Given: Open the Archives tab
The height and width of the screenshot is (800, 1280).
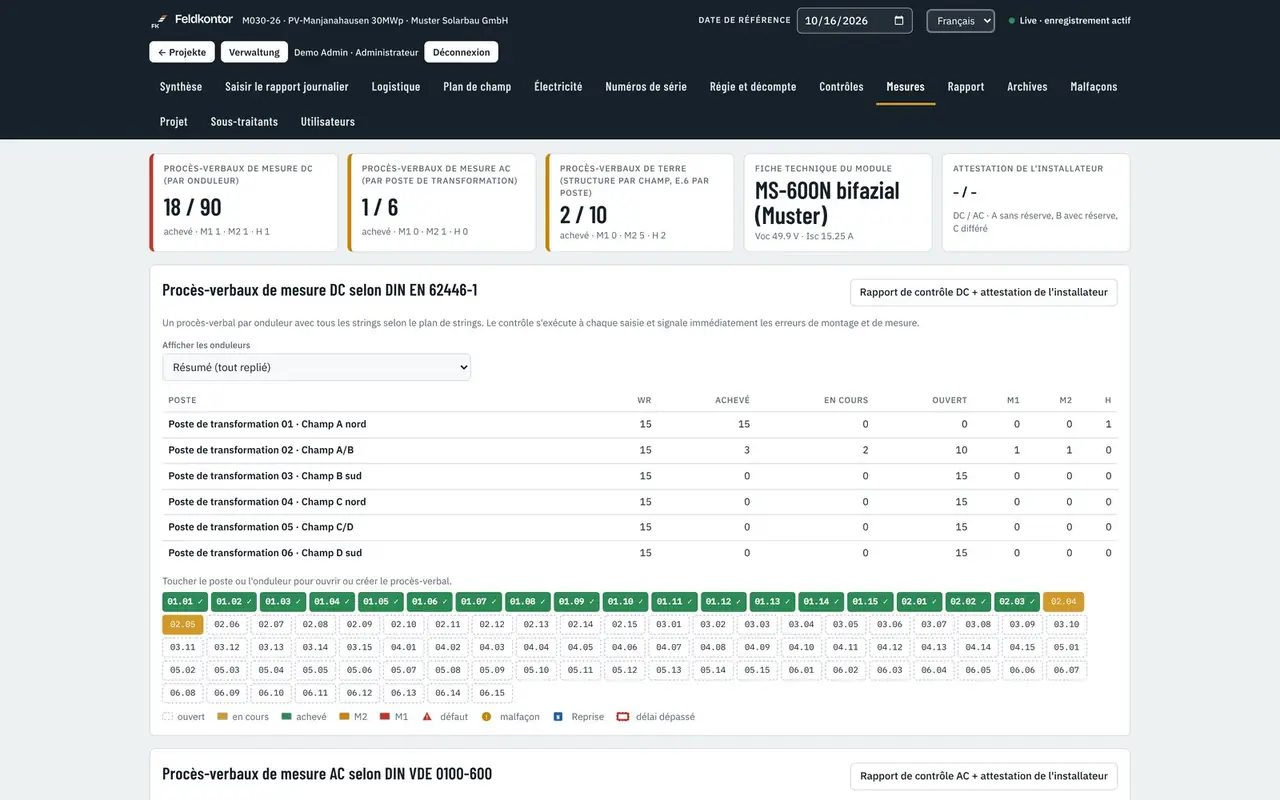Looking at the screenshot, I should coord(1027,87).
